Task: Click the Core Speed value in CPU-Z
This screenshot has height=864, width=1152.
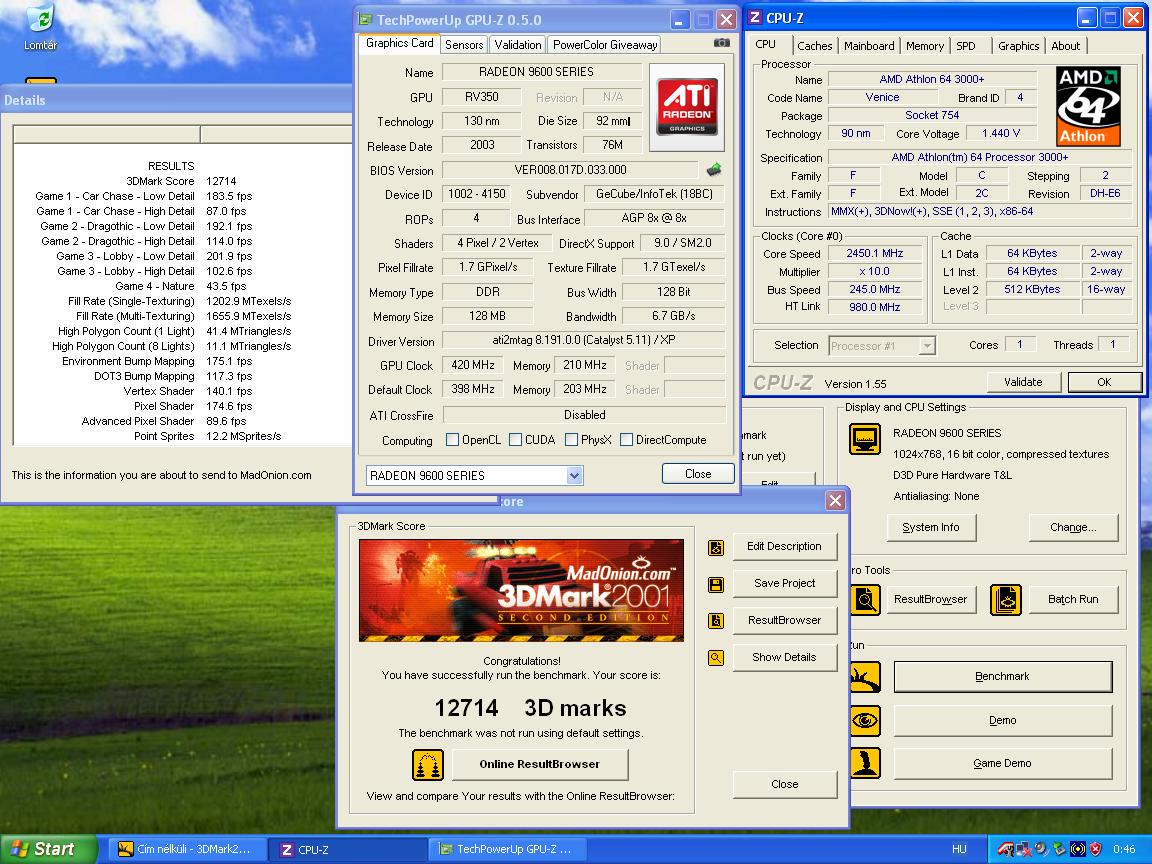Action: coord(874,253)
